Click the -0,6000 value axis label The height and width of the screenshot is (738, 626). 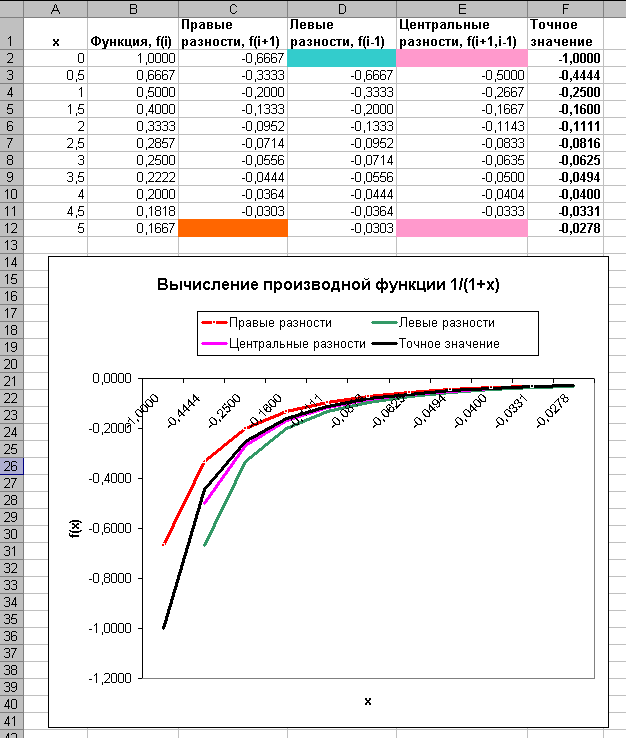tap(110, 528)
